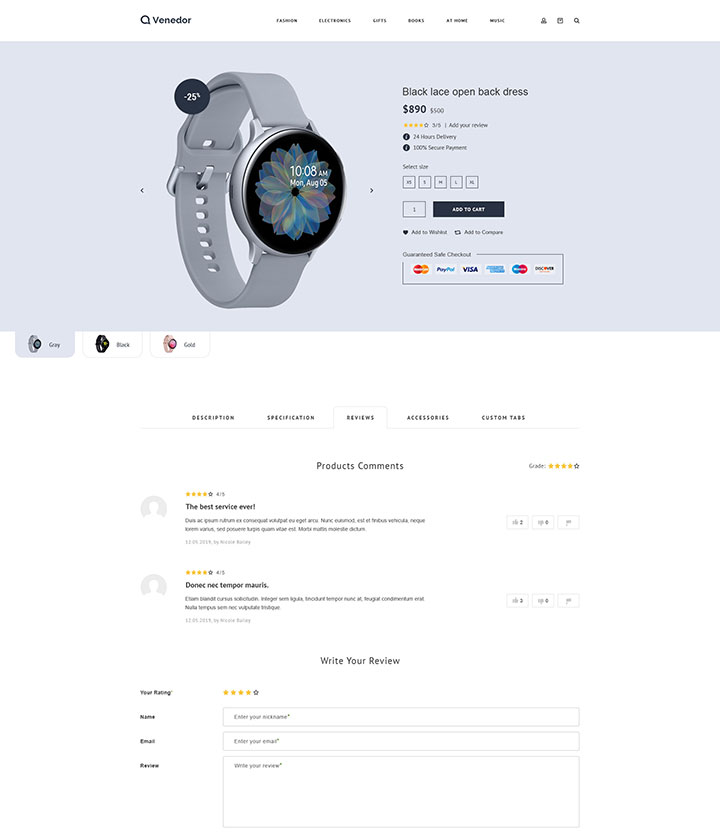Click Add to Wishlist link

(x=425, y=232)
